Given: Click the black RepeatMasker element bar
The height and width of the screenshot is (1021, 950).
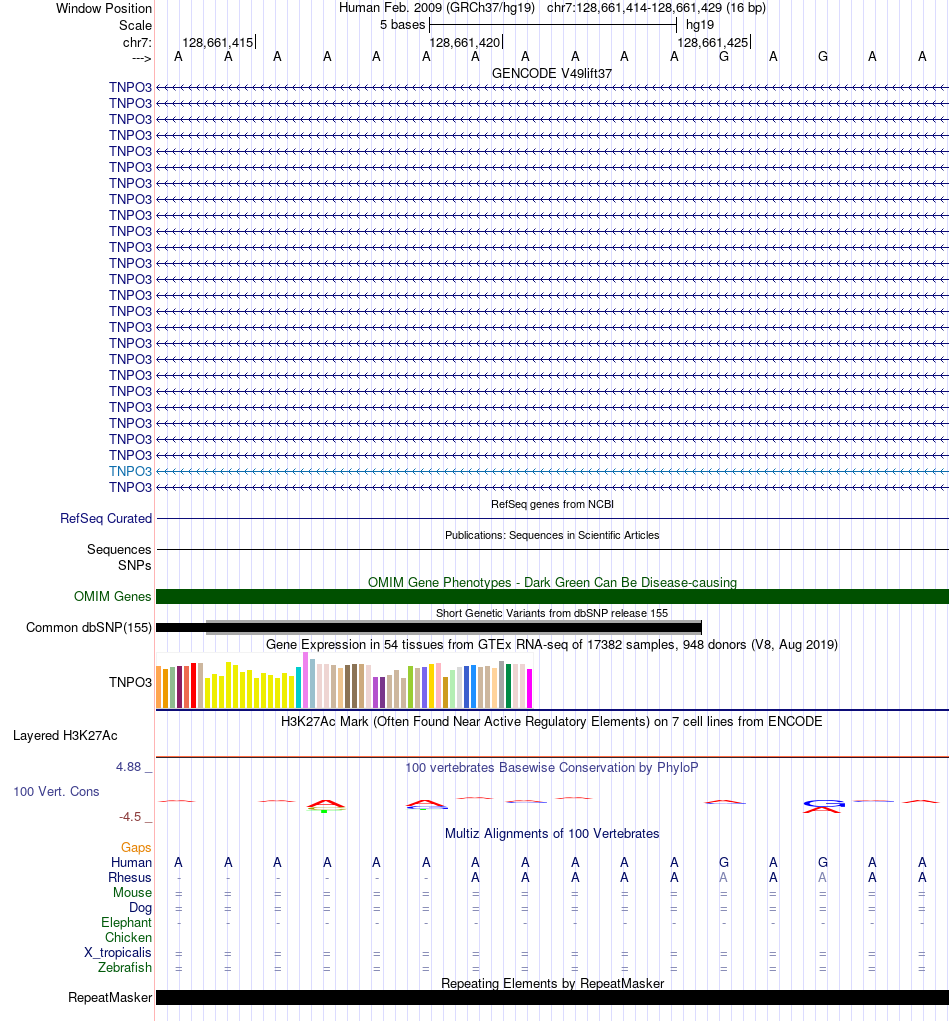Looking at the screenshot, I should [552, 998].
